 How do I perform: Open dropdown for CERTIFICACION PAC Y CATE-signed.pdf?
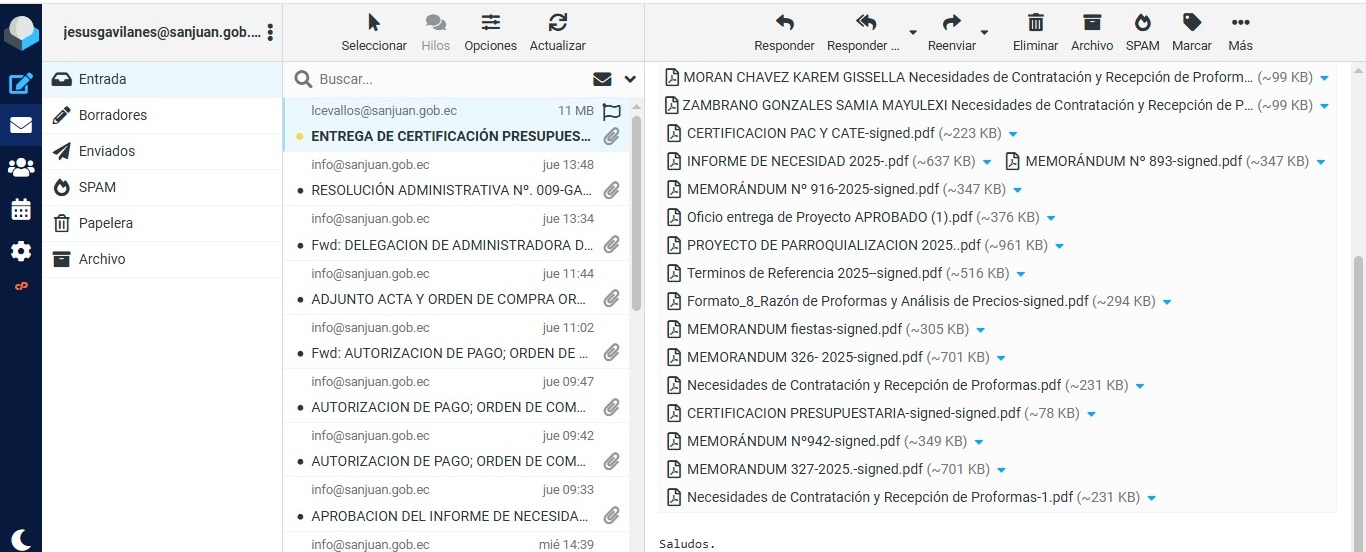tap(1012, 134)
